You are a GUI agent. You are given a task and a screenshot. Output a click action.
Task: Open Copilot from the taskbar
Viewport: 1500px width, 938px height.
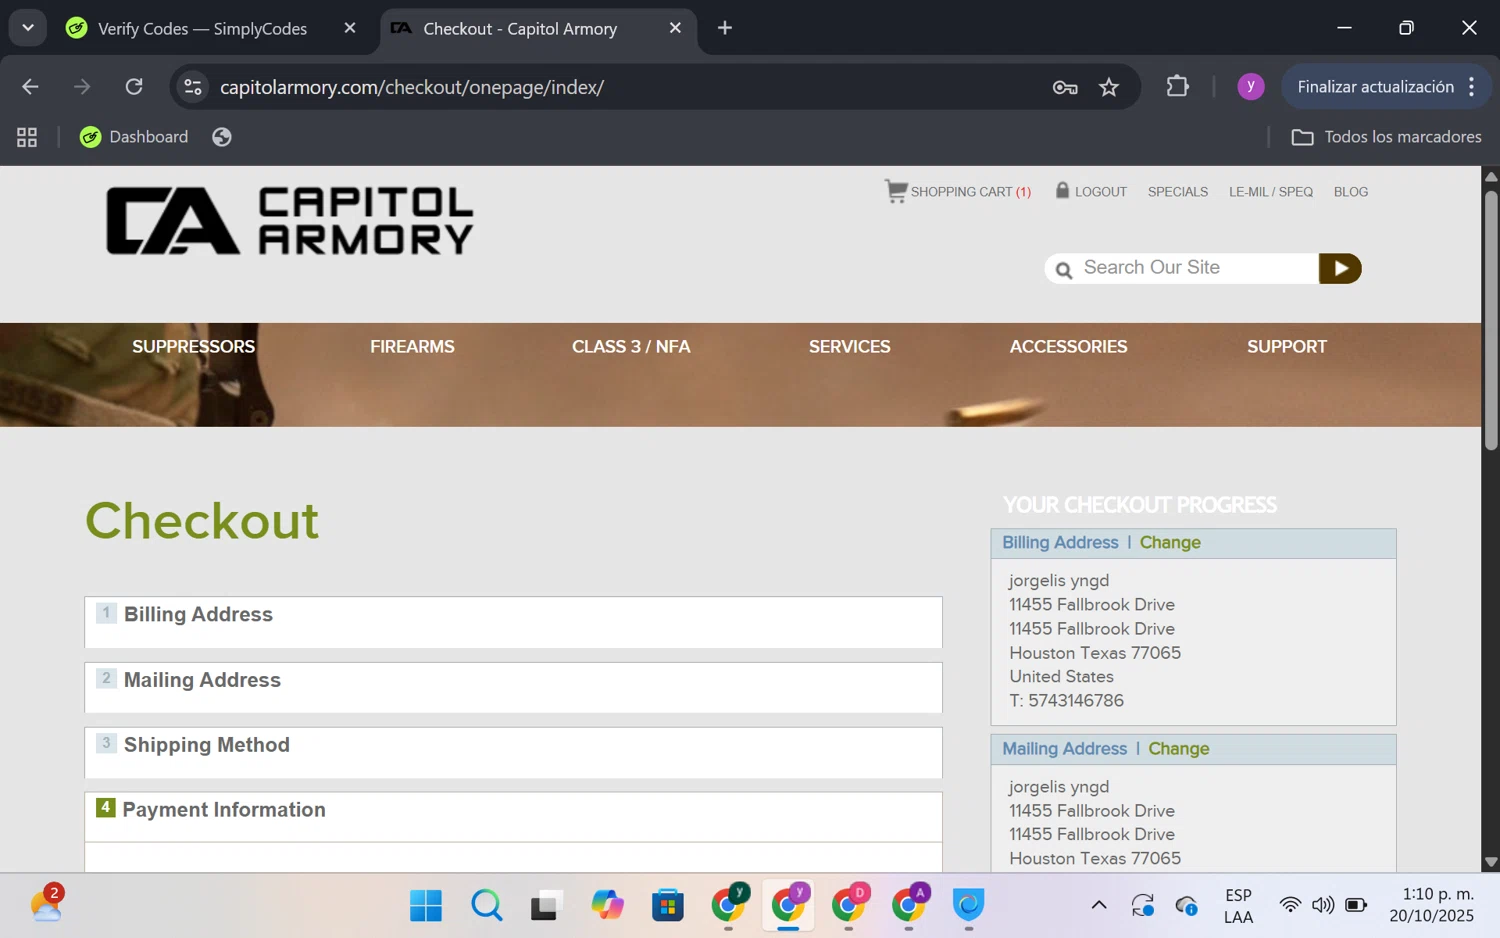(x=607, y=905)
